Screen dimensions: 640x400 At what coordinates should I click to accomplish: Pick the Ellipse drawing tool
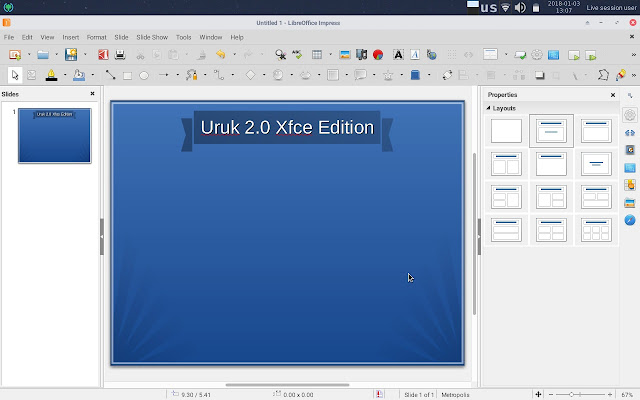click(x=144, y=76)
